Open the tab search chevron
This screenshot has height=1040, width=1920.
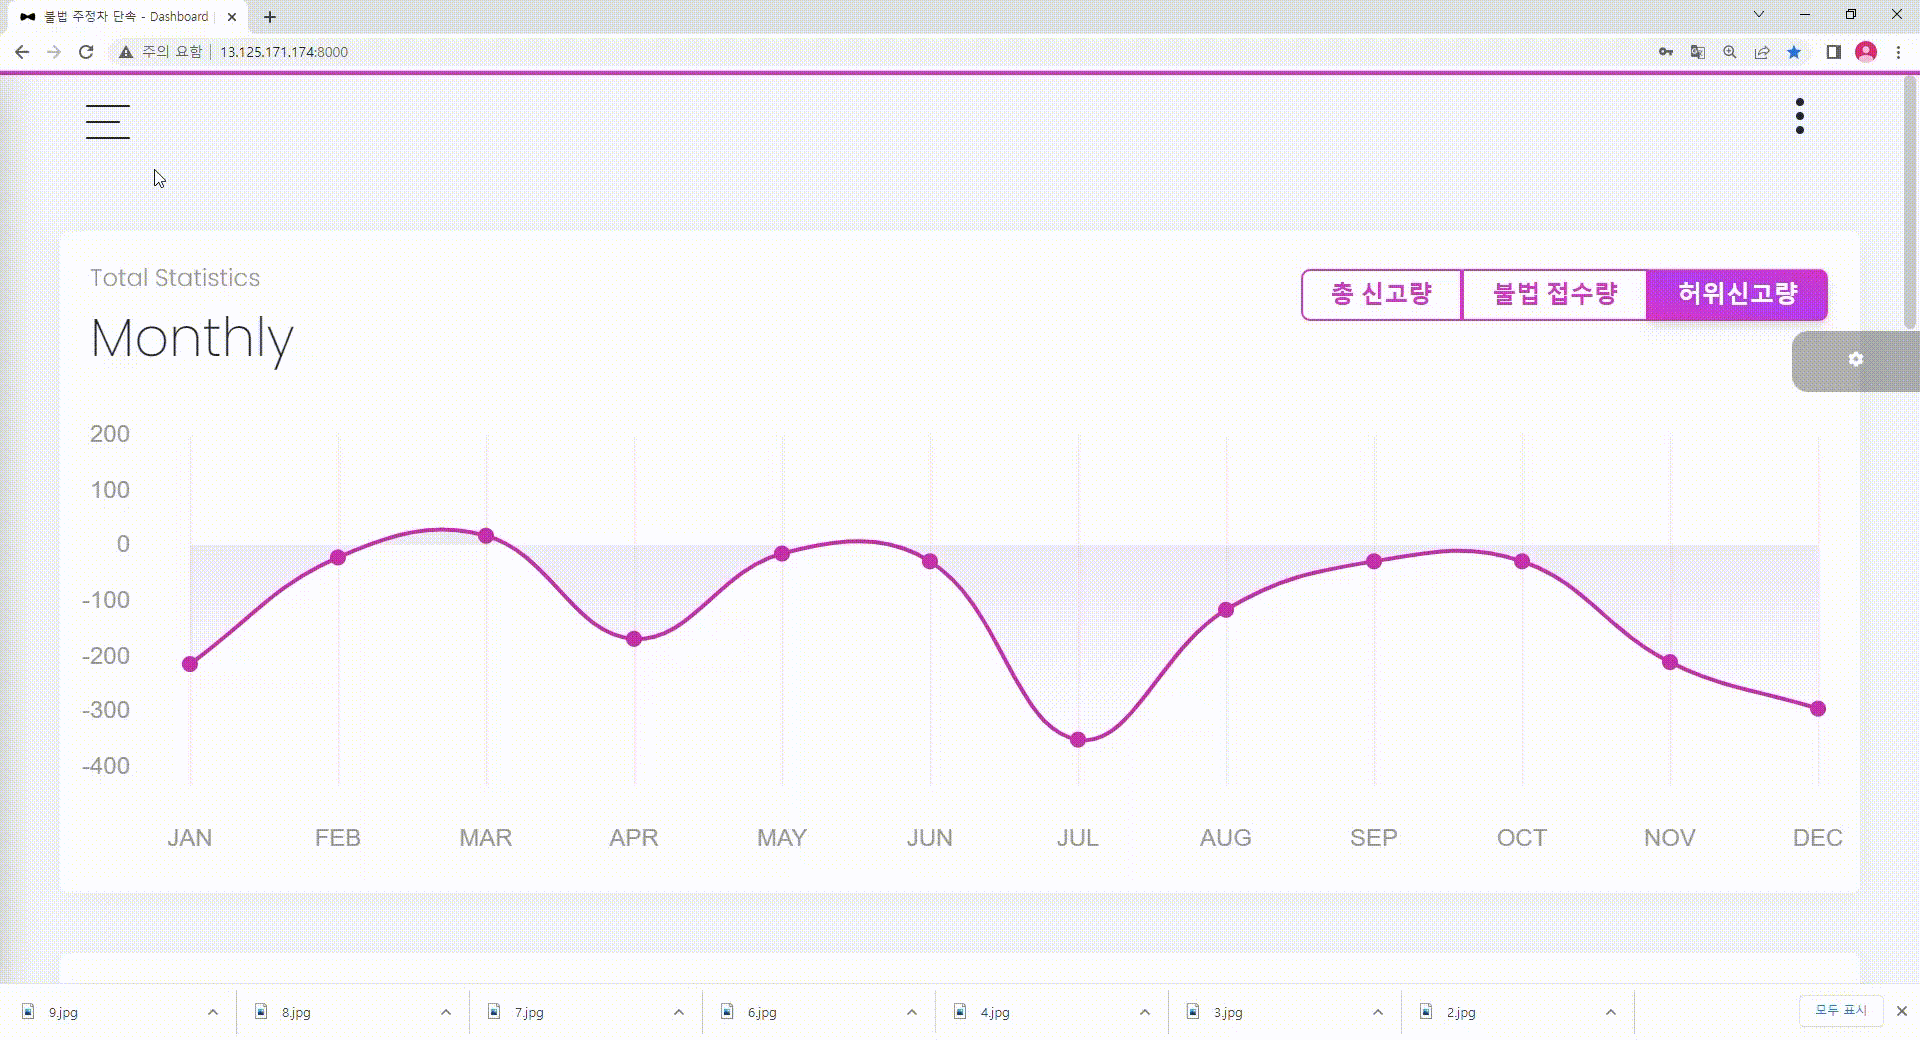click(x=1759, y=15)
